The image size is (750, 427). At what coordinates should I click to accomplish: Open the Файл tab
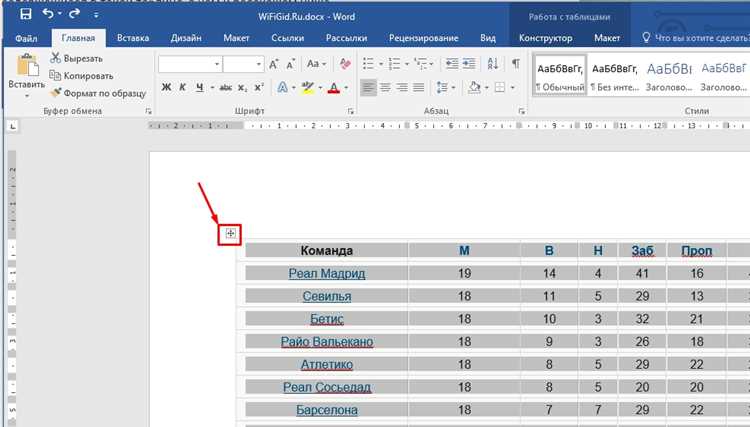(x=26, y=38)
